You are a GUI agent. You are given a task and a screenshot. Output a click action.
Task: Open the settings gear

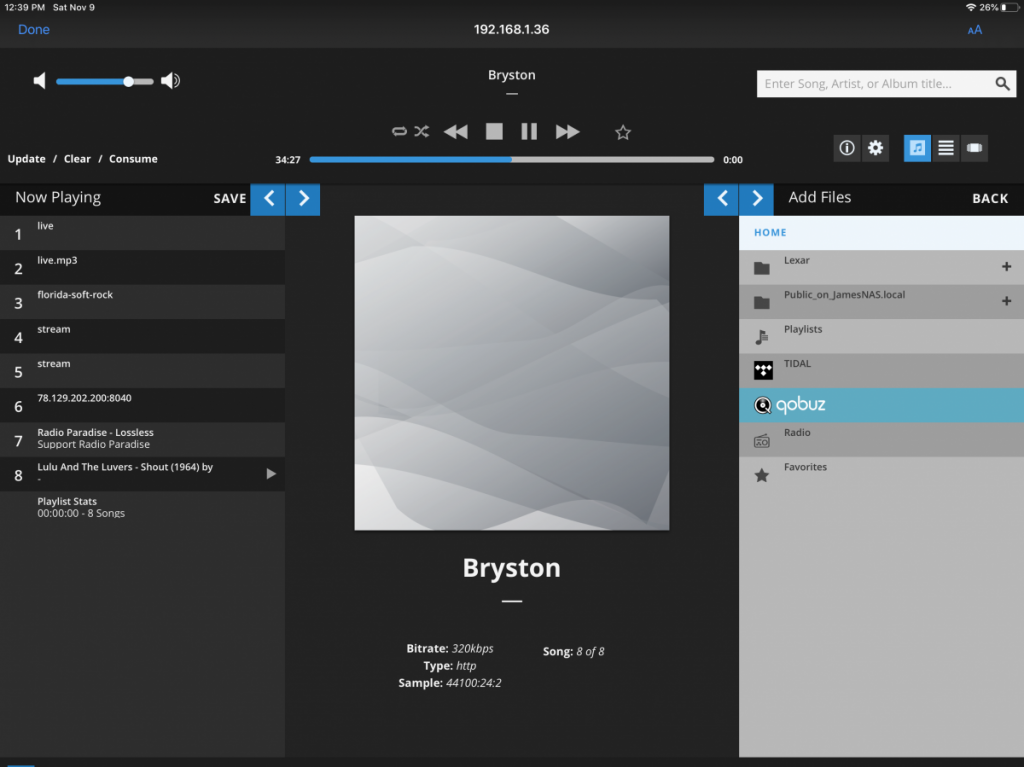pos(876,148)
